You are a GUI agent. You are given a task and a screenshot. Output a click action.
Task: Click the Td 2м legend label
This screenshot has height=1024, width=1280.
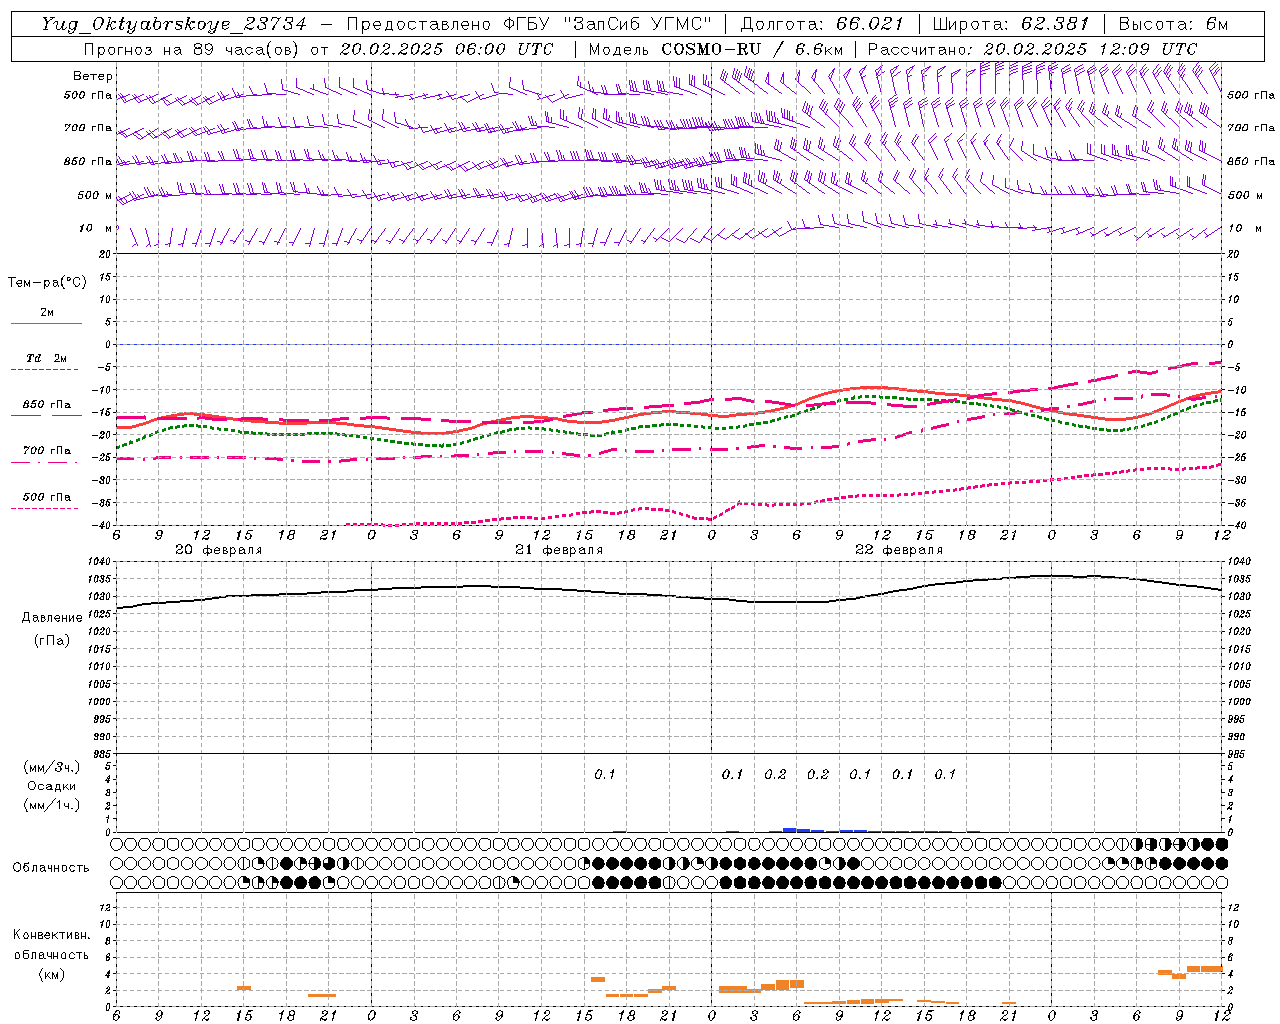coord(46,358)
